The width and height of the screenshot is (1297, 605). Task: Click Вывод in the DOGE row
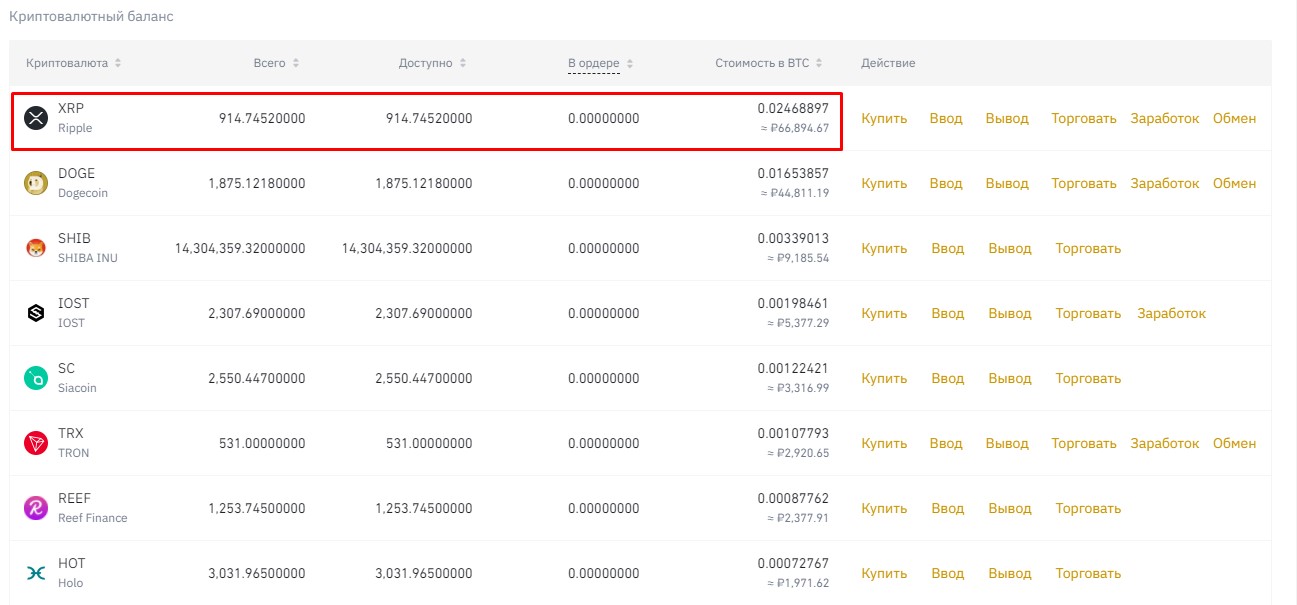pyautogui.click(x=1007, y=183)
